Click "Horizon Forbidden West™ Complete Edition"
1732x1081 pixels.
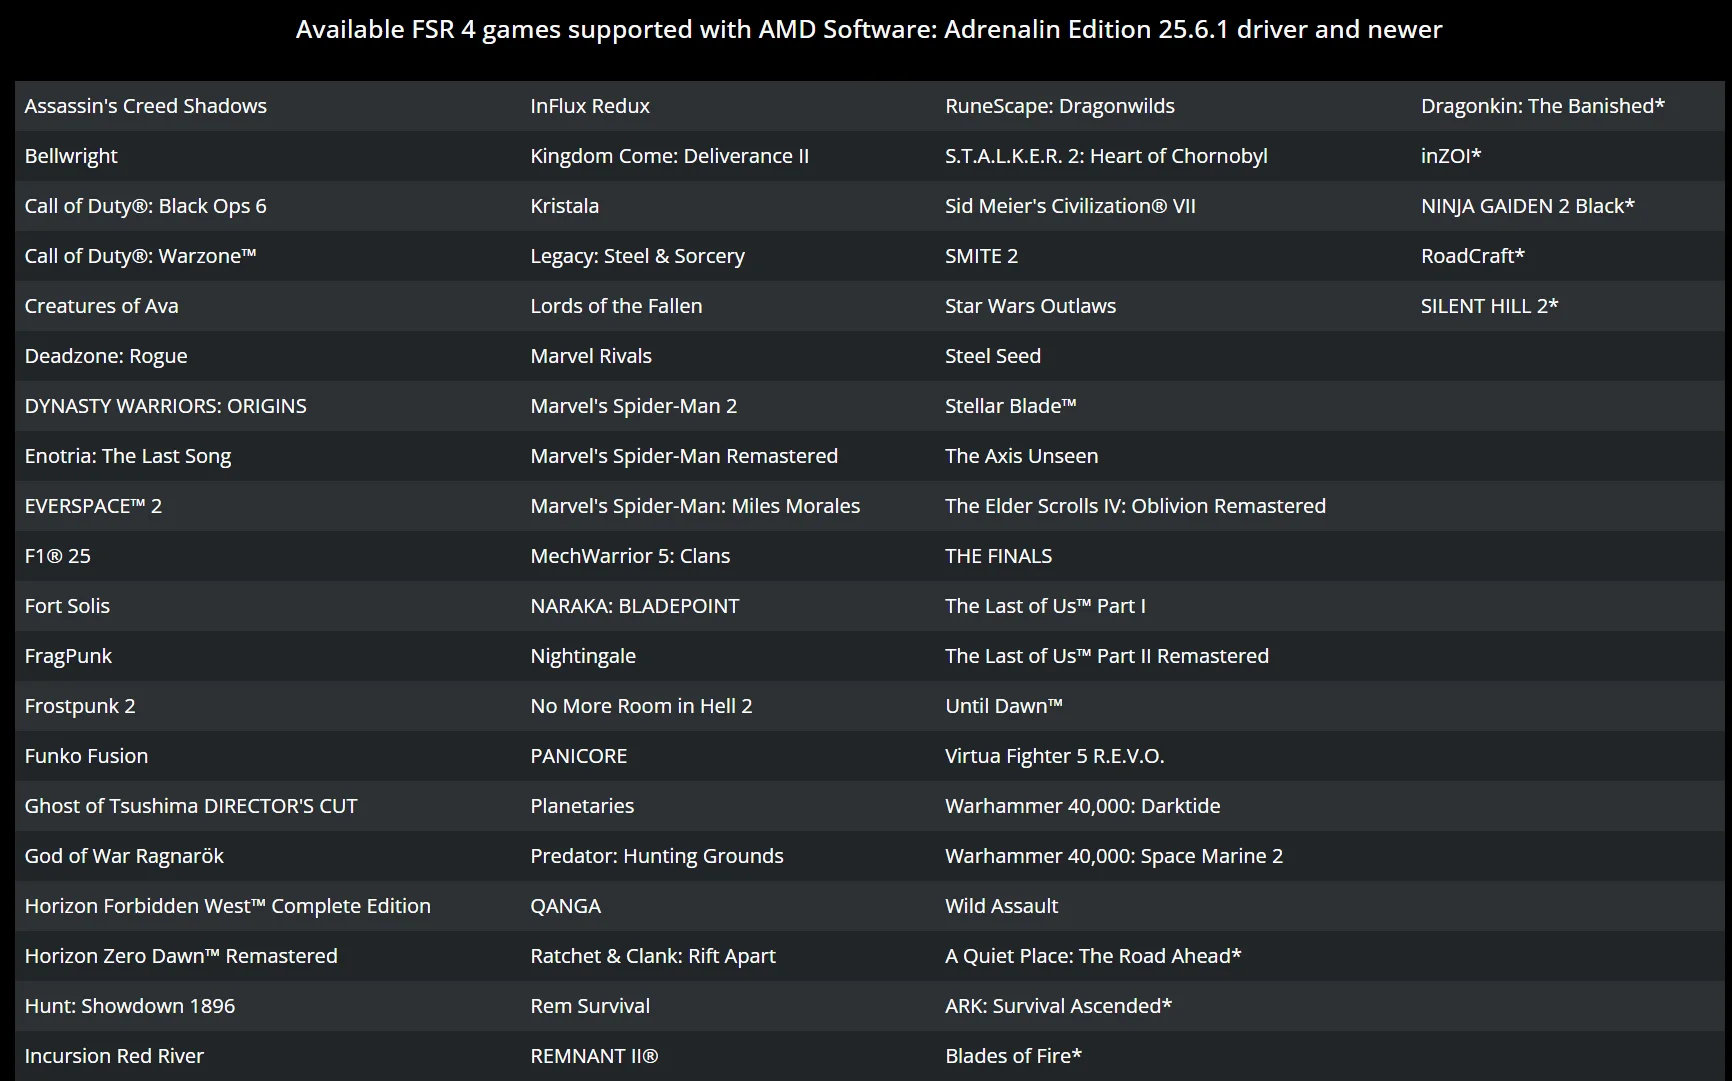[228, 906]
